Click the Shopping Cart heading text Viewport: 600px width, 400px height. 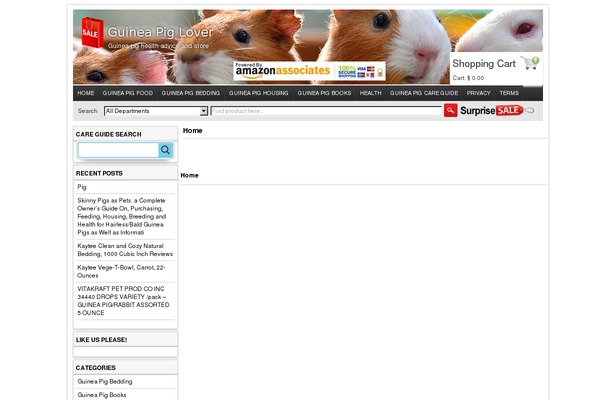[x=484, y=64]
